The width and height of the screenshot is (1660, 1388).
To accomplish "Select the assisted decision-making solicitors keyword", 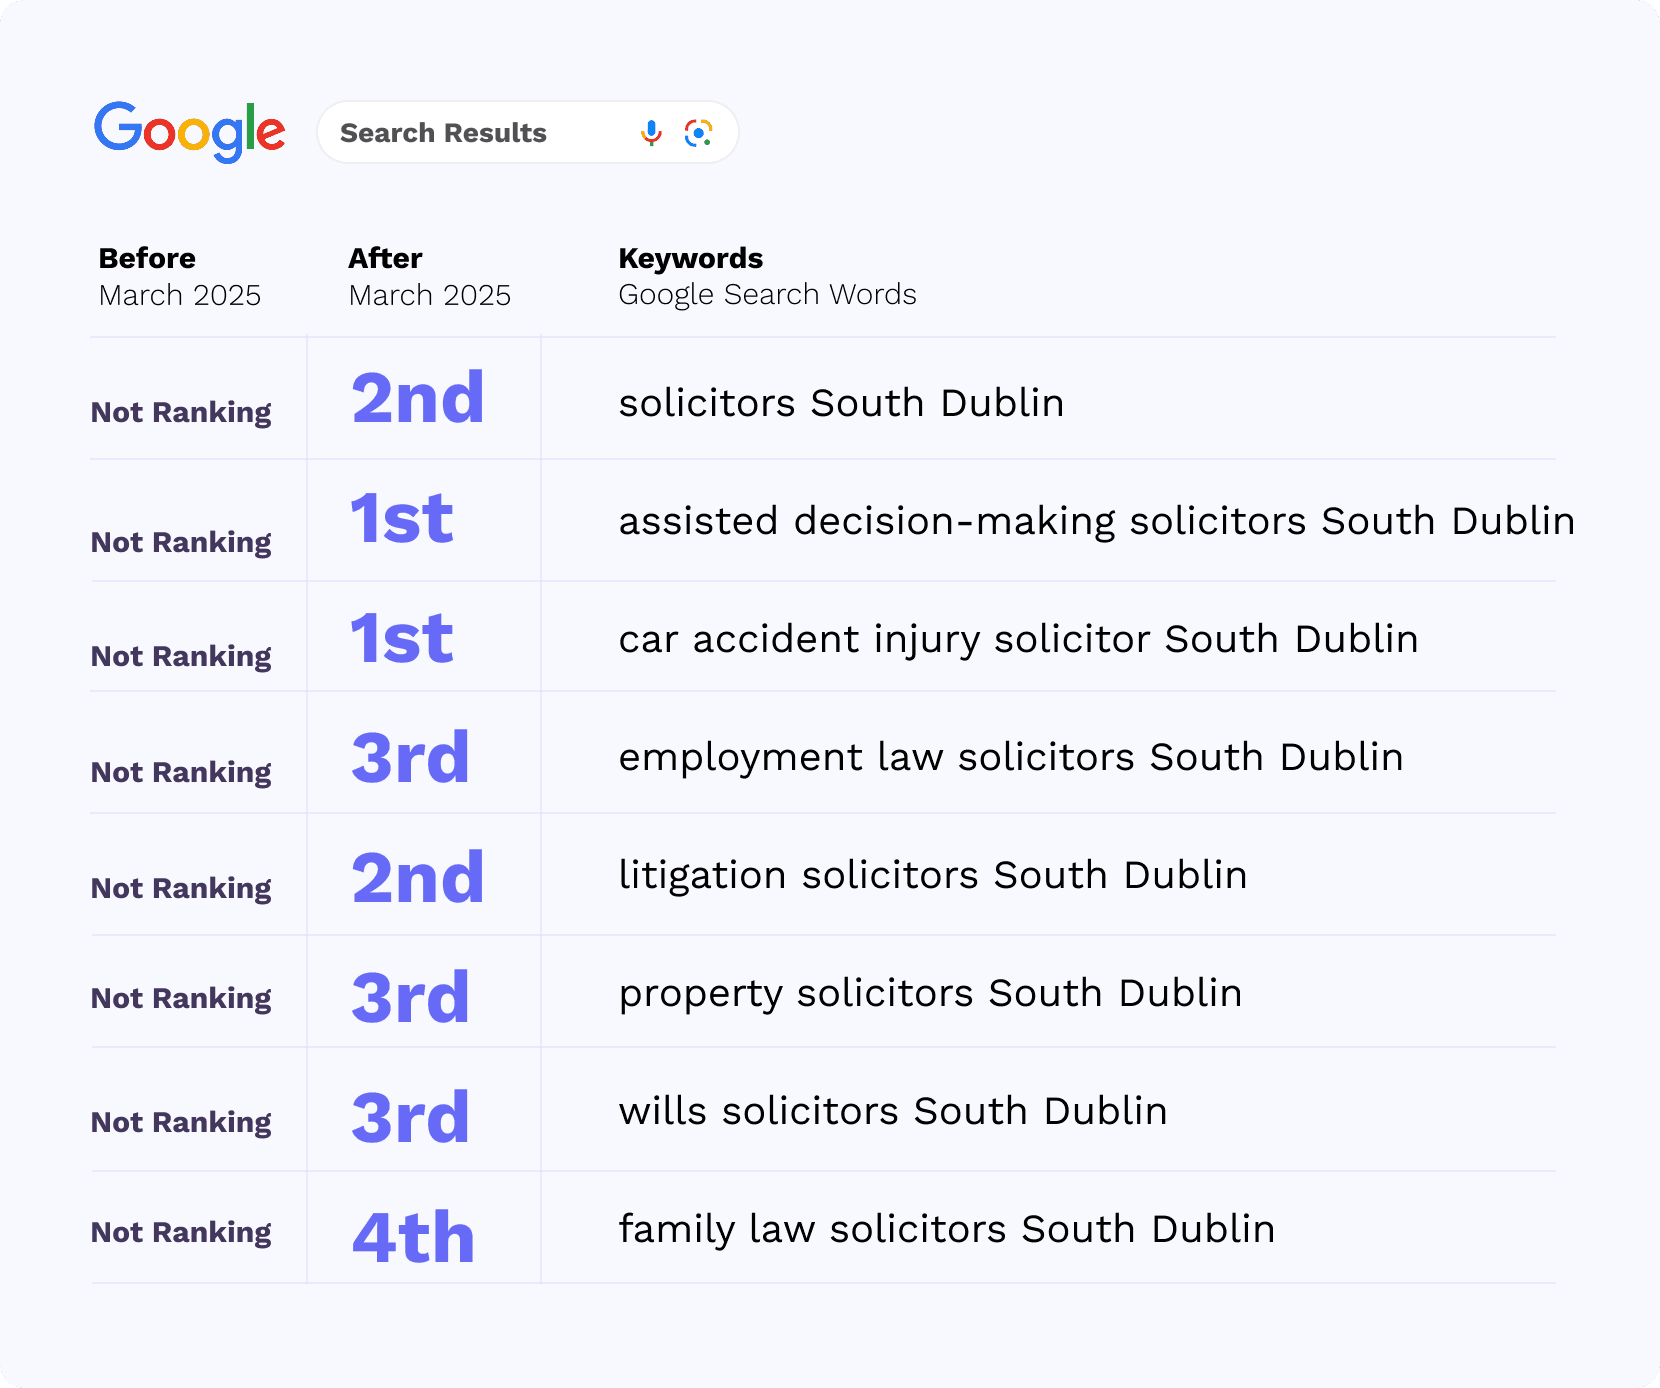I will [1096, 521].
